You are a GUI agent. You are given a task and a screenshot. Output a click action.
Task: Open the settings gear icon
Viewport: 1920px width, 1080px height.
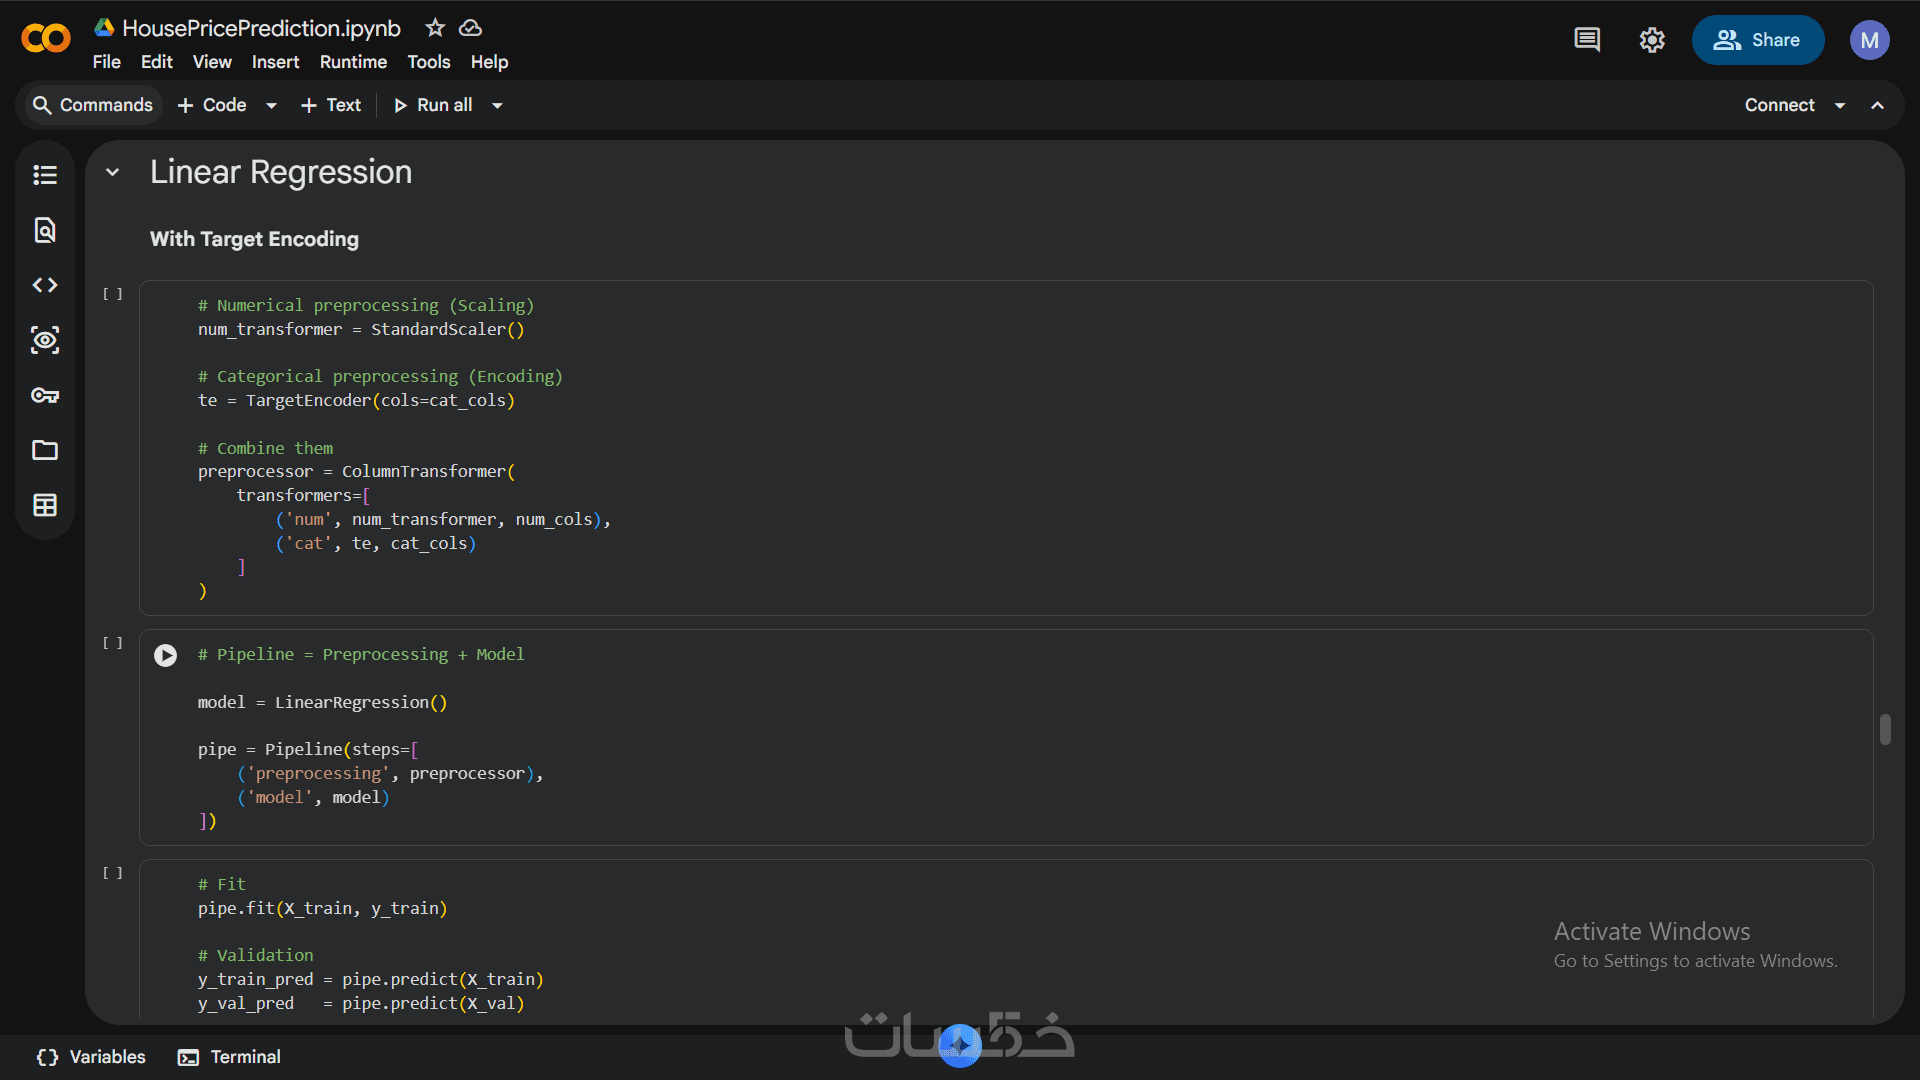[x=1652, y=40]
